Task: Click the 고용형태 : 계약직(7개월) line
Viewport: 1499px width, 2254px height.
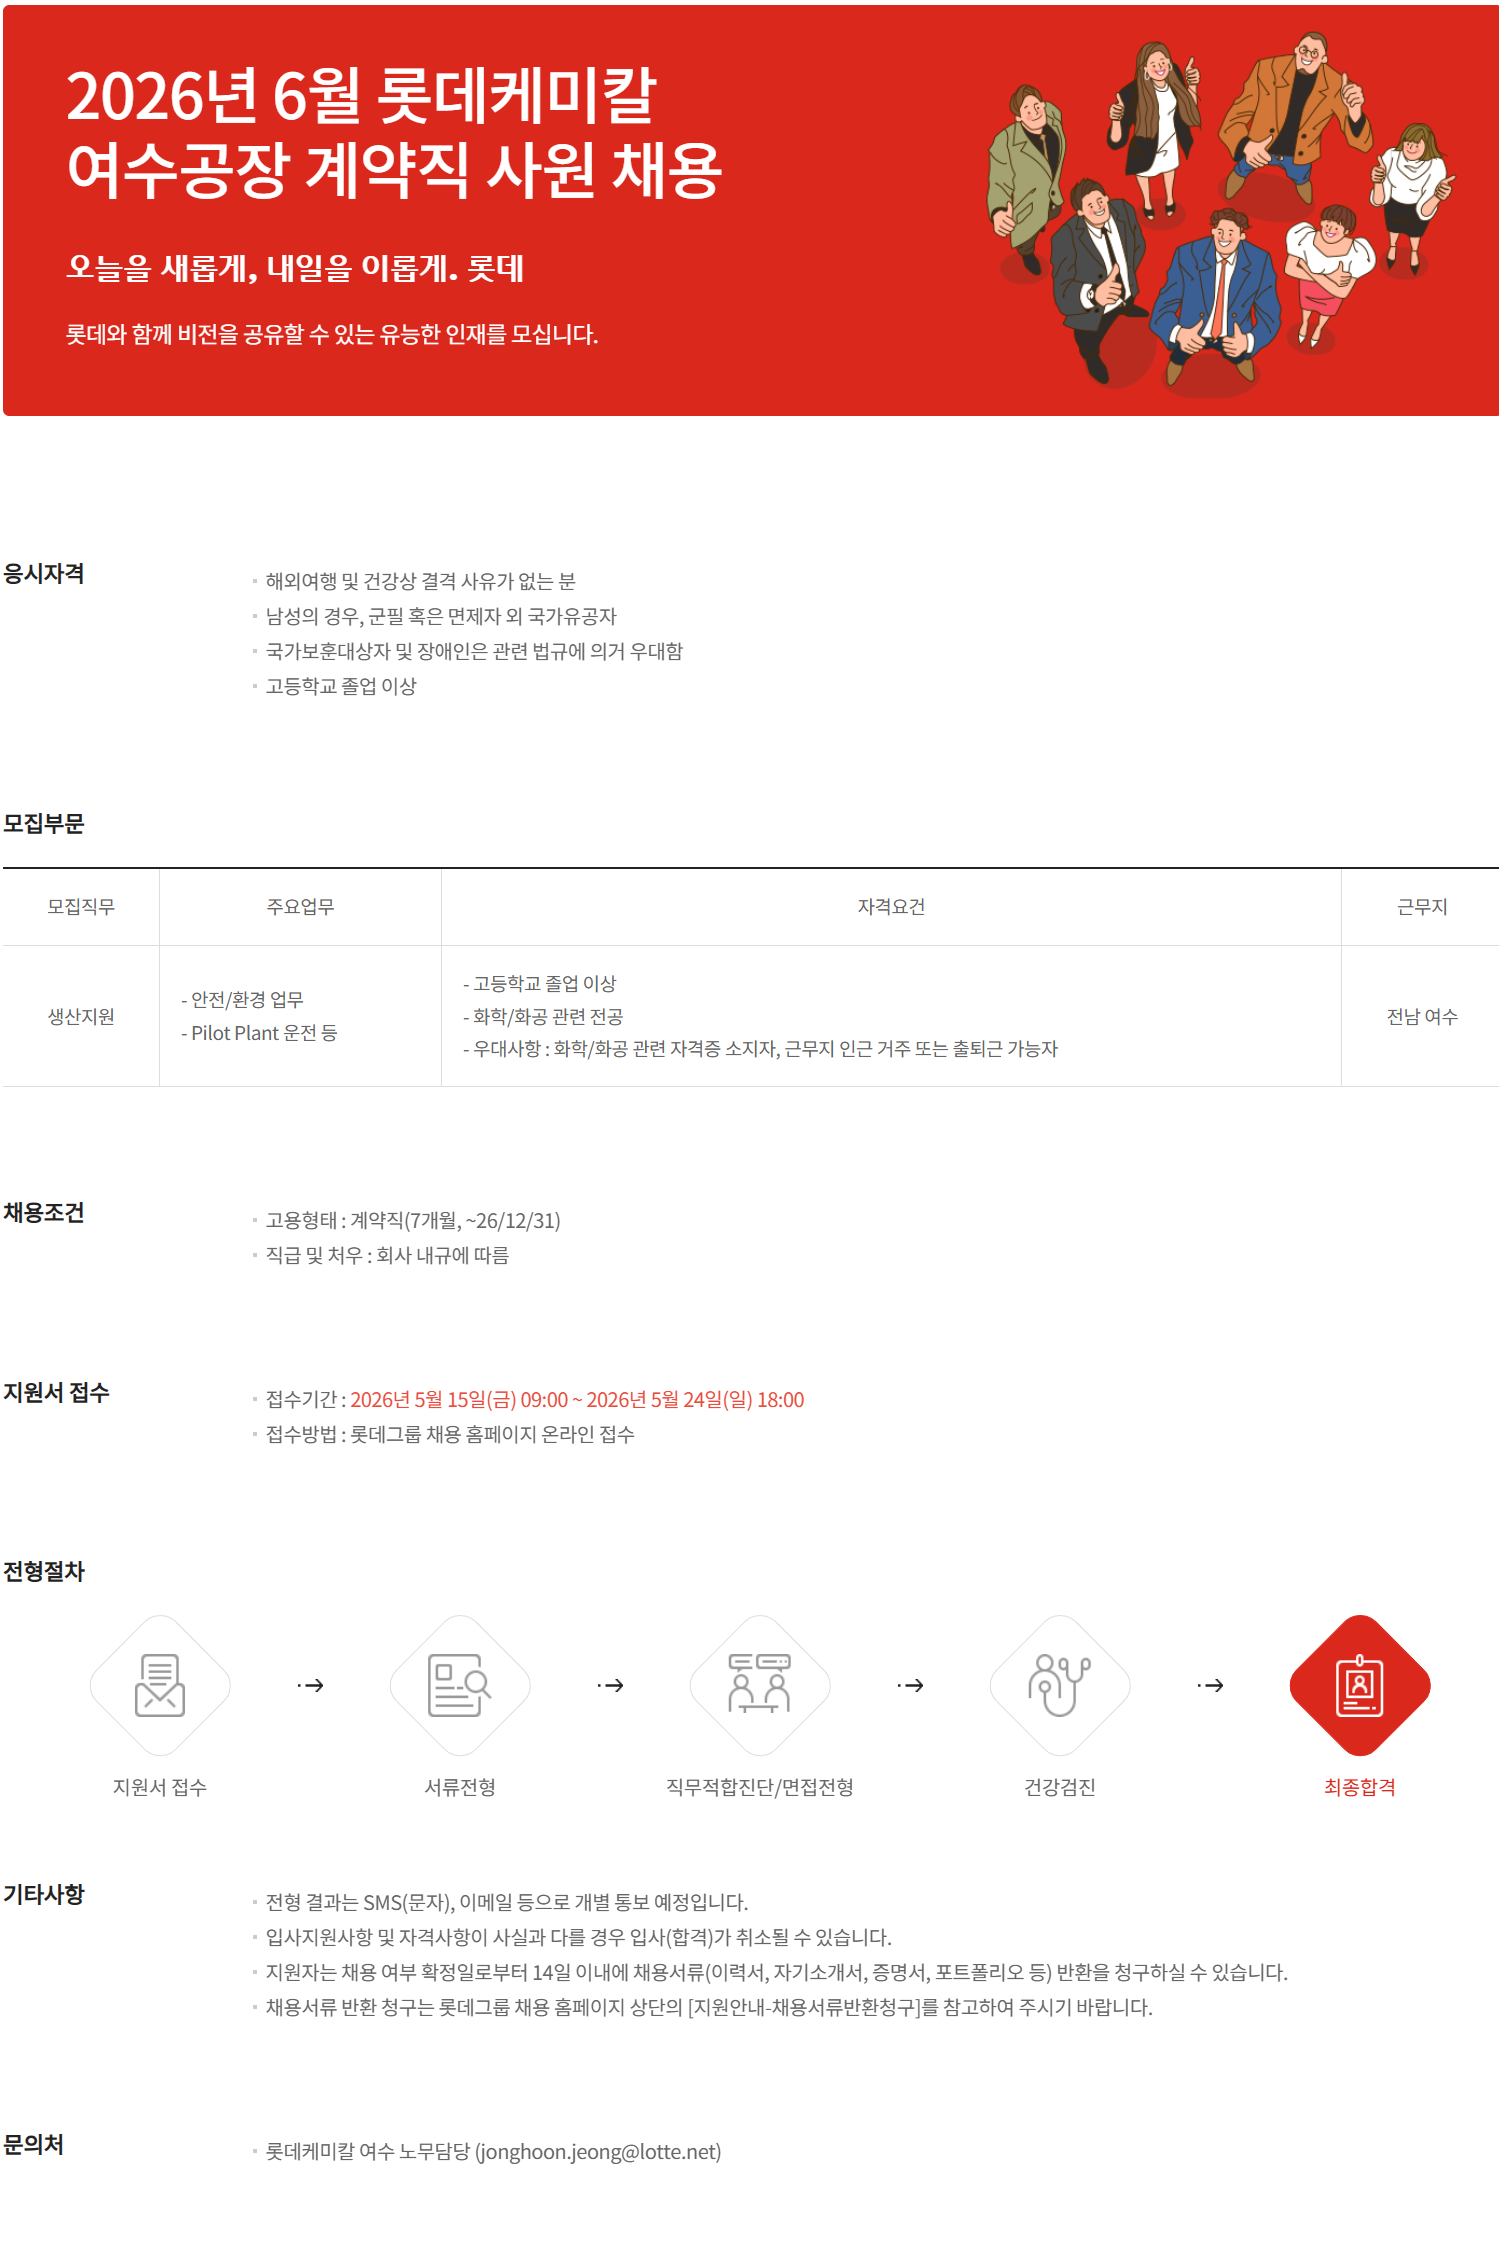Action: click(413, 1220)
